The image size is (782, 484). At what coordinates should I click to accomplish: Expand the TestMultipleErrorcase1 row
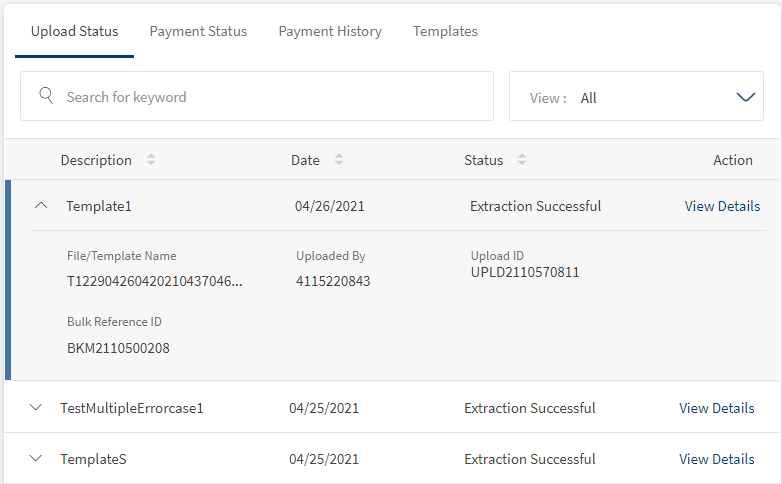(37, 408)
